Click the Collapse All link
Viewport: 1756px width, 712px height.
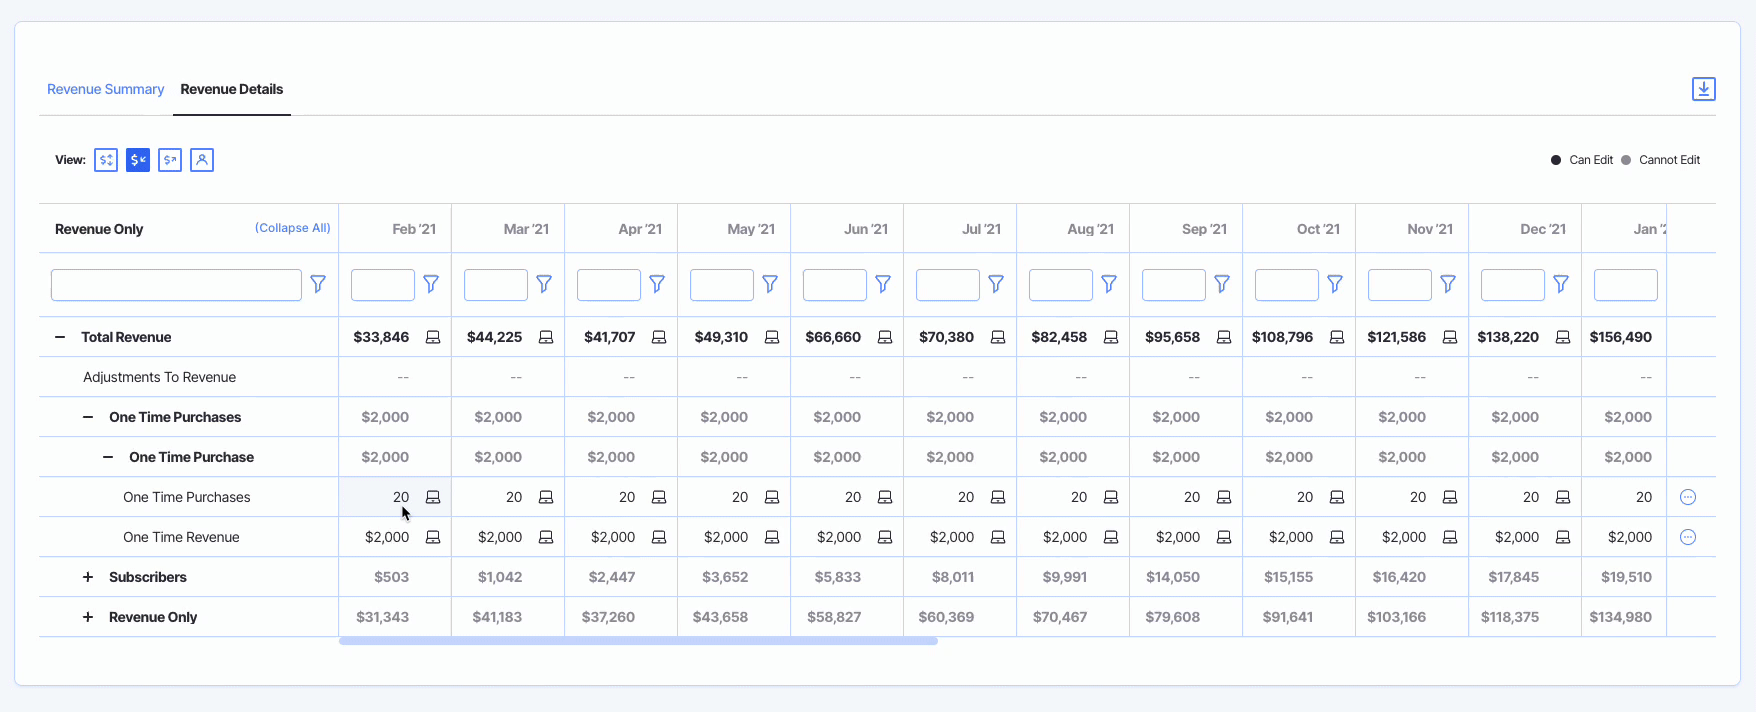[x=292, y=228]
